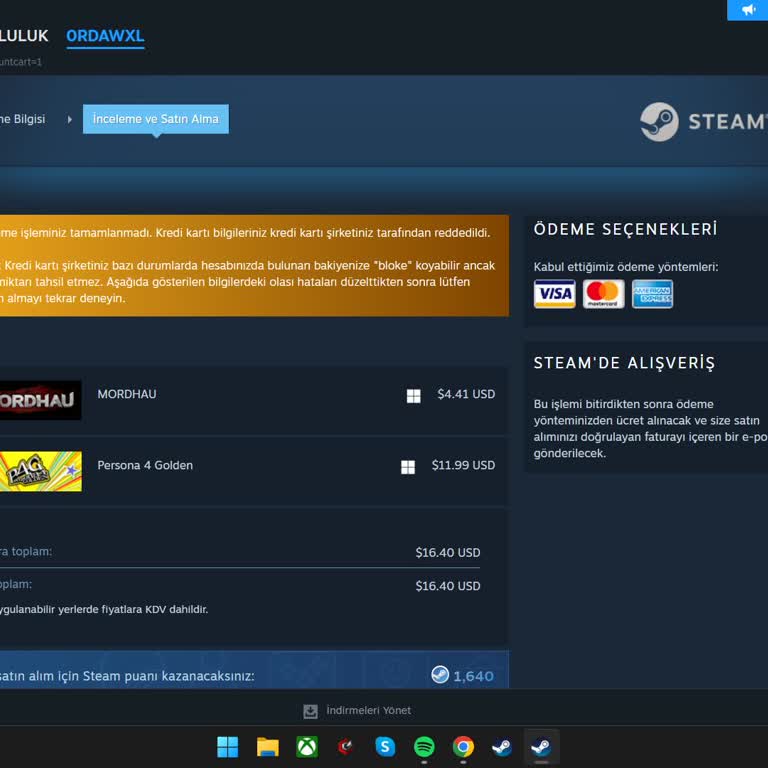Click the Steam points coin icon
Screen dimensions: 768x768
pyautogui.click(x=440, y=675)
